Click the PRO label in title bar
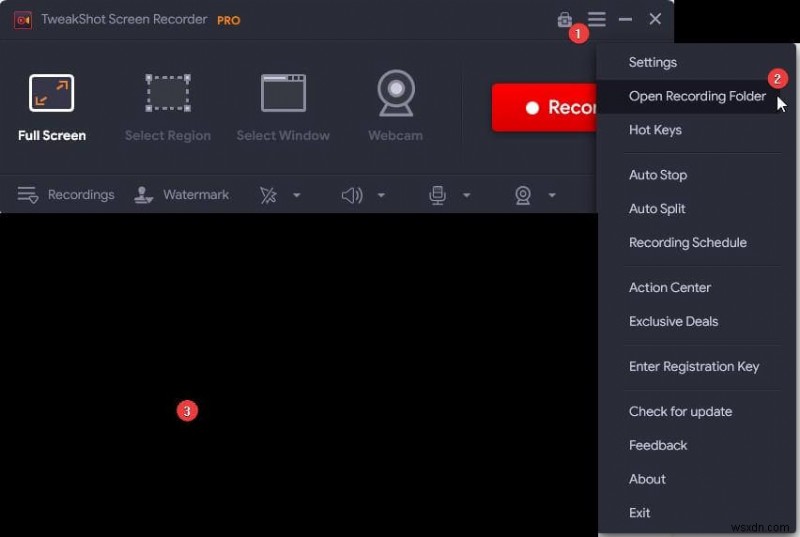 228,20
